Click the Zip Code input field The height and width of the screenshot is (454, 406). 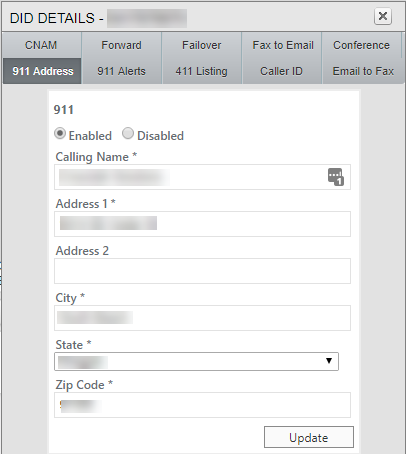click(x=202, y=405)
